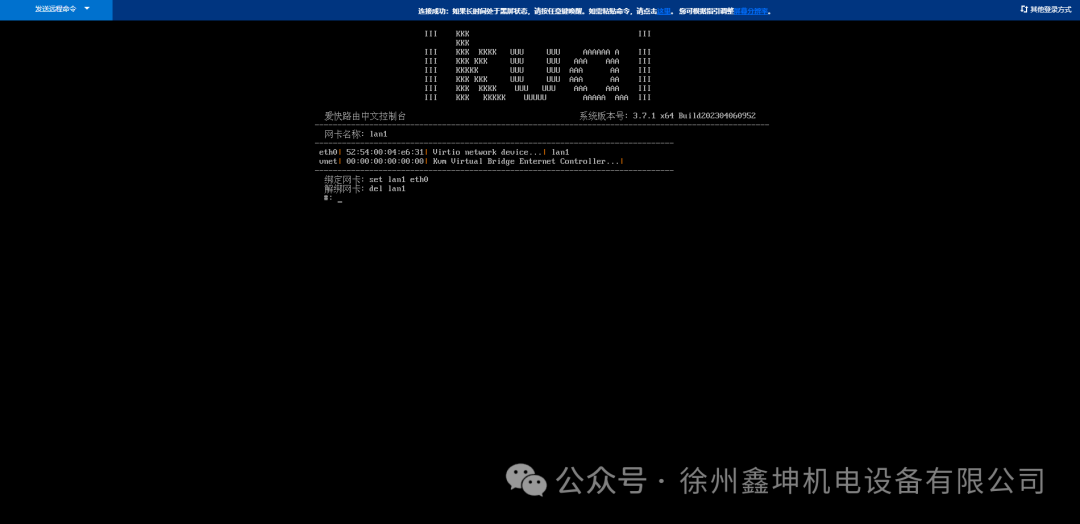Image resolution: width=1080 pixels, height=524 pixels.
Task: Click the 爱快路由中文控制台 title text
Action: [x=365, y=116]
